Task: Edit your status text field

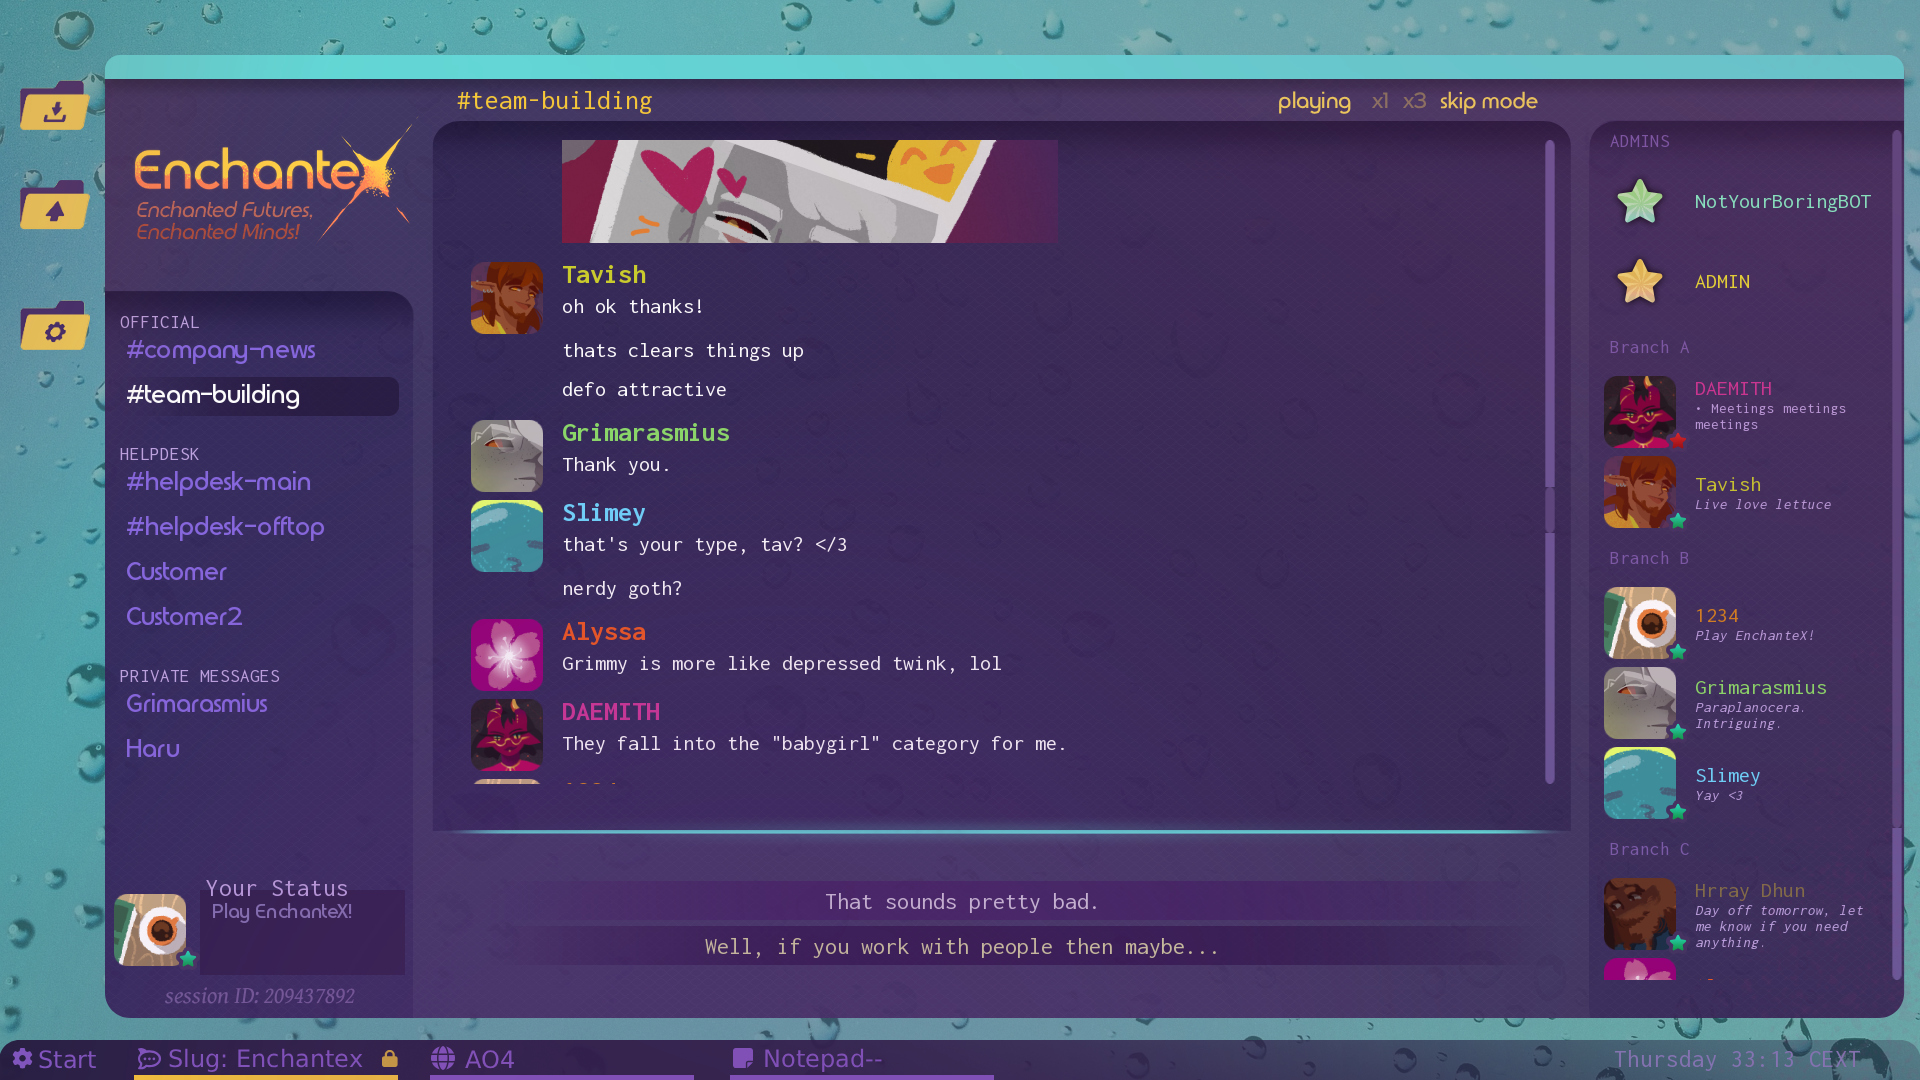Action: tap(302, 932)
